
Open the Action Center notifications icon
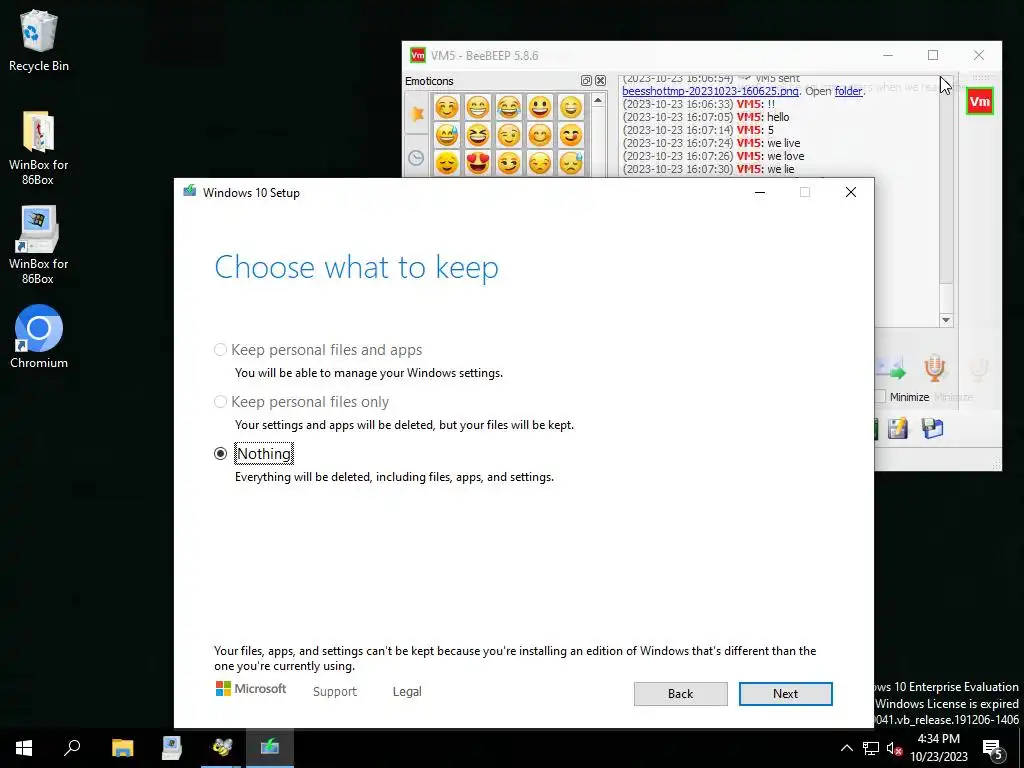(993, 748)
